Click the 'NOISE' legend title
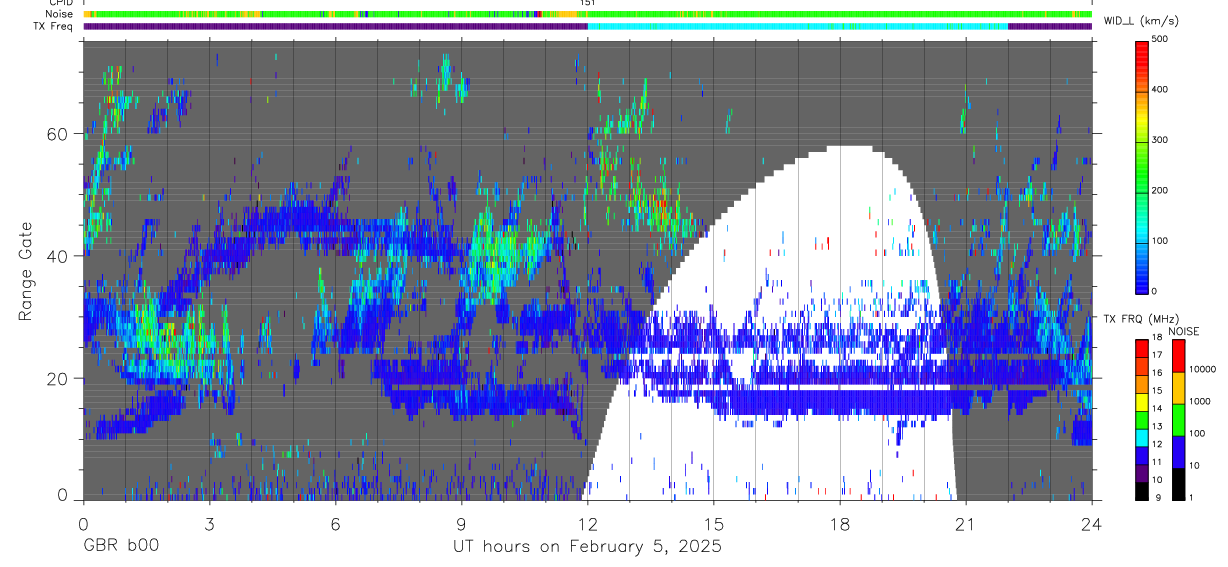This screenshot has height=567, width=1228. coord(1185,331)
